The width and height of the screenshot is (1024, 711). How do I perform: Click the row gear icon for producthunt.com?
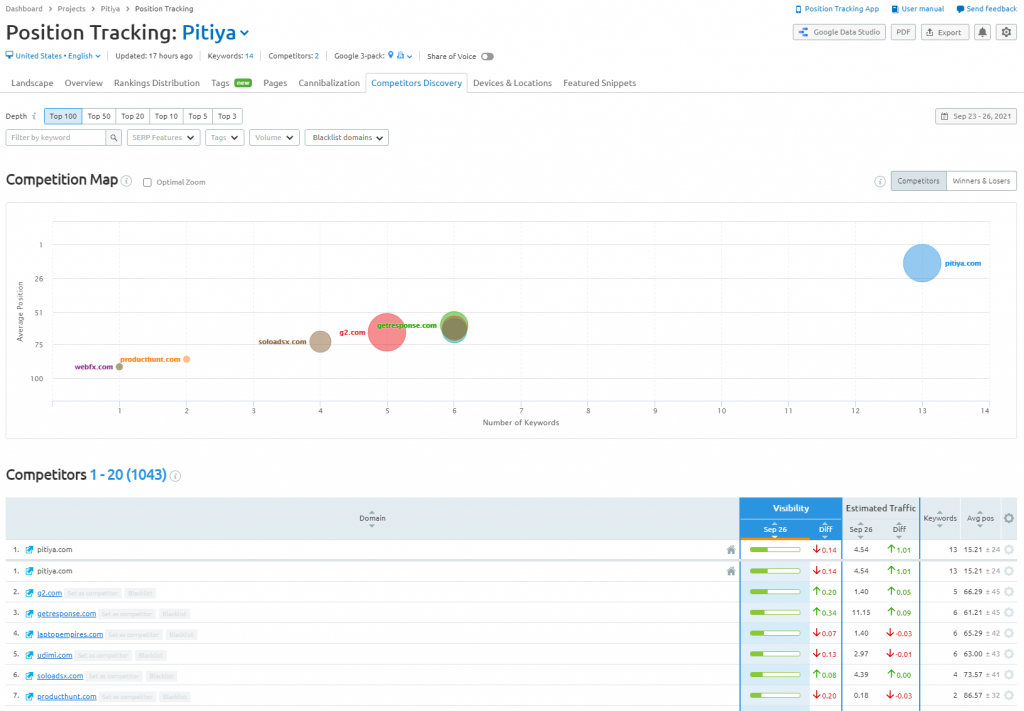coord(1009,695)
